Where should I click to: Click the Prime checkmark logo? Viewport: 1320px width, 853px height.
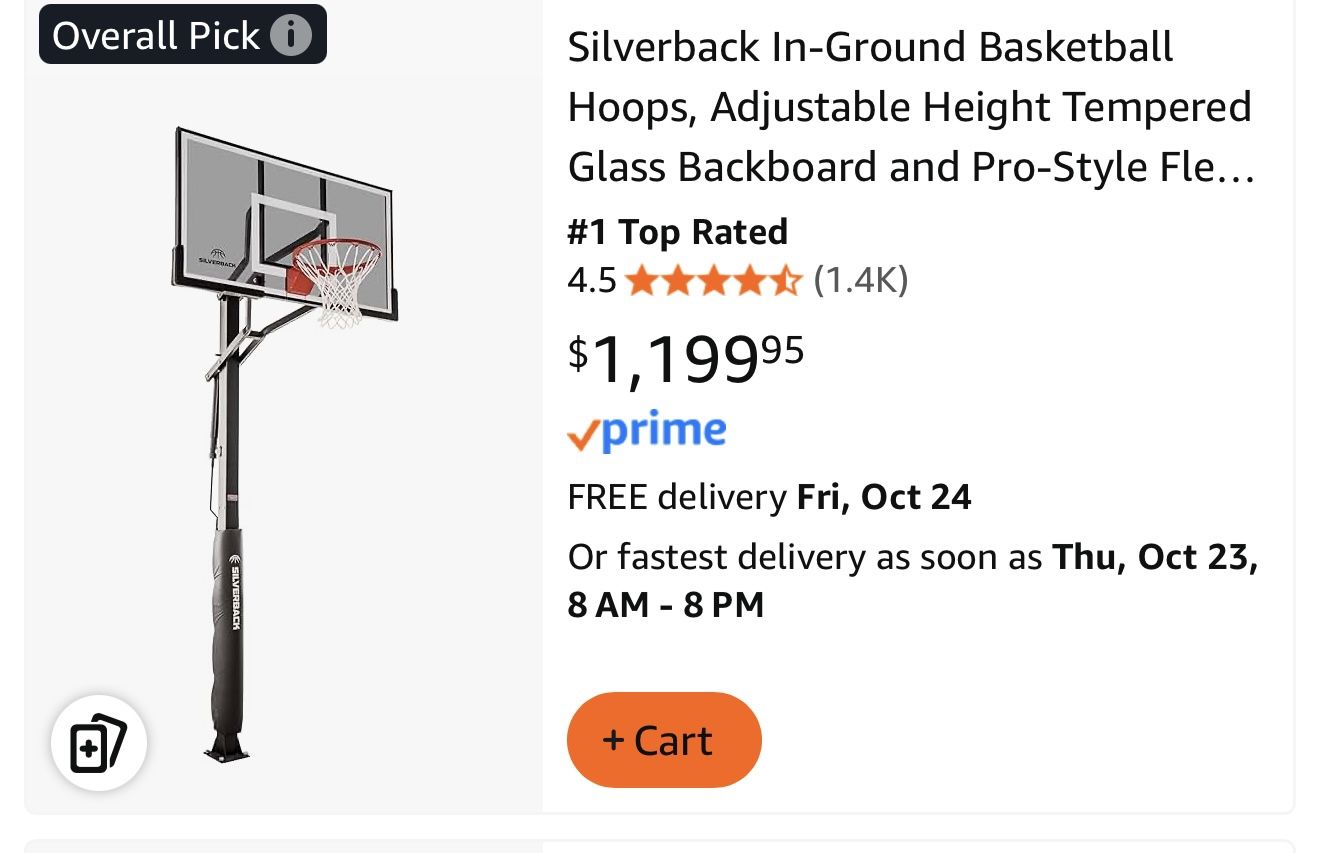coord(586,432)
